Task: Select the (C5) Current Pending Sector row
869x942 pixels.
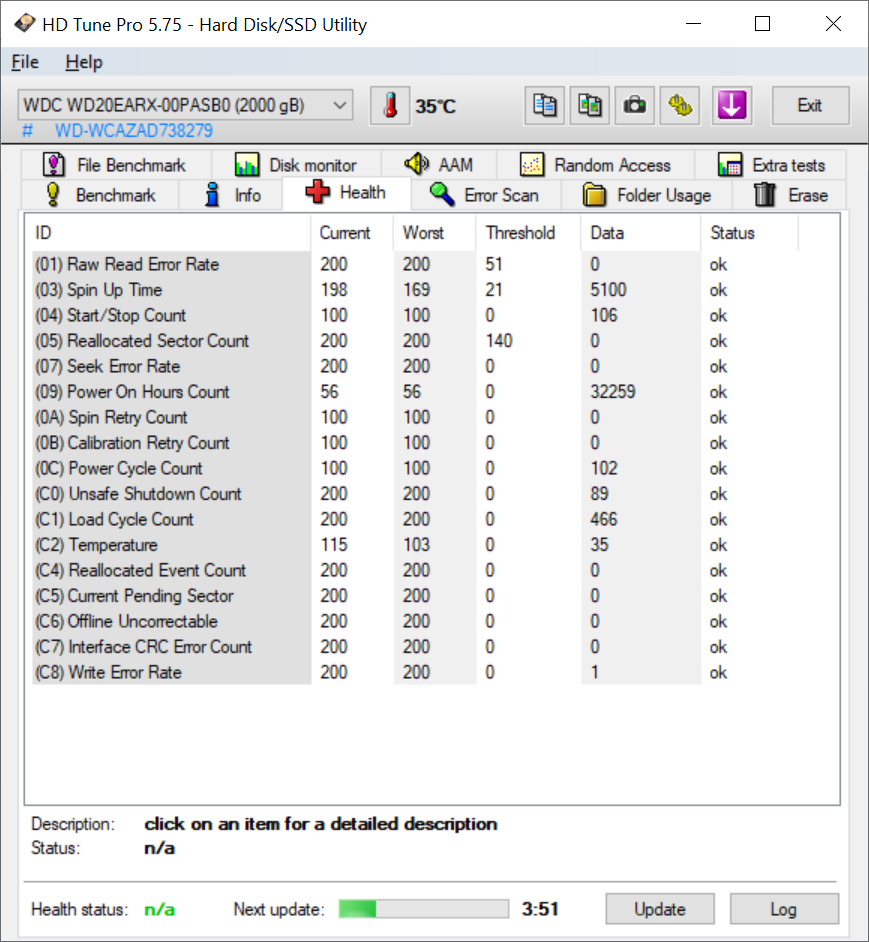Action: pyautogui.click(x=415, y=596)
